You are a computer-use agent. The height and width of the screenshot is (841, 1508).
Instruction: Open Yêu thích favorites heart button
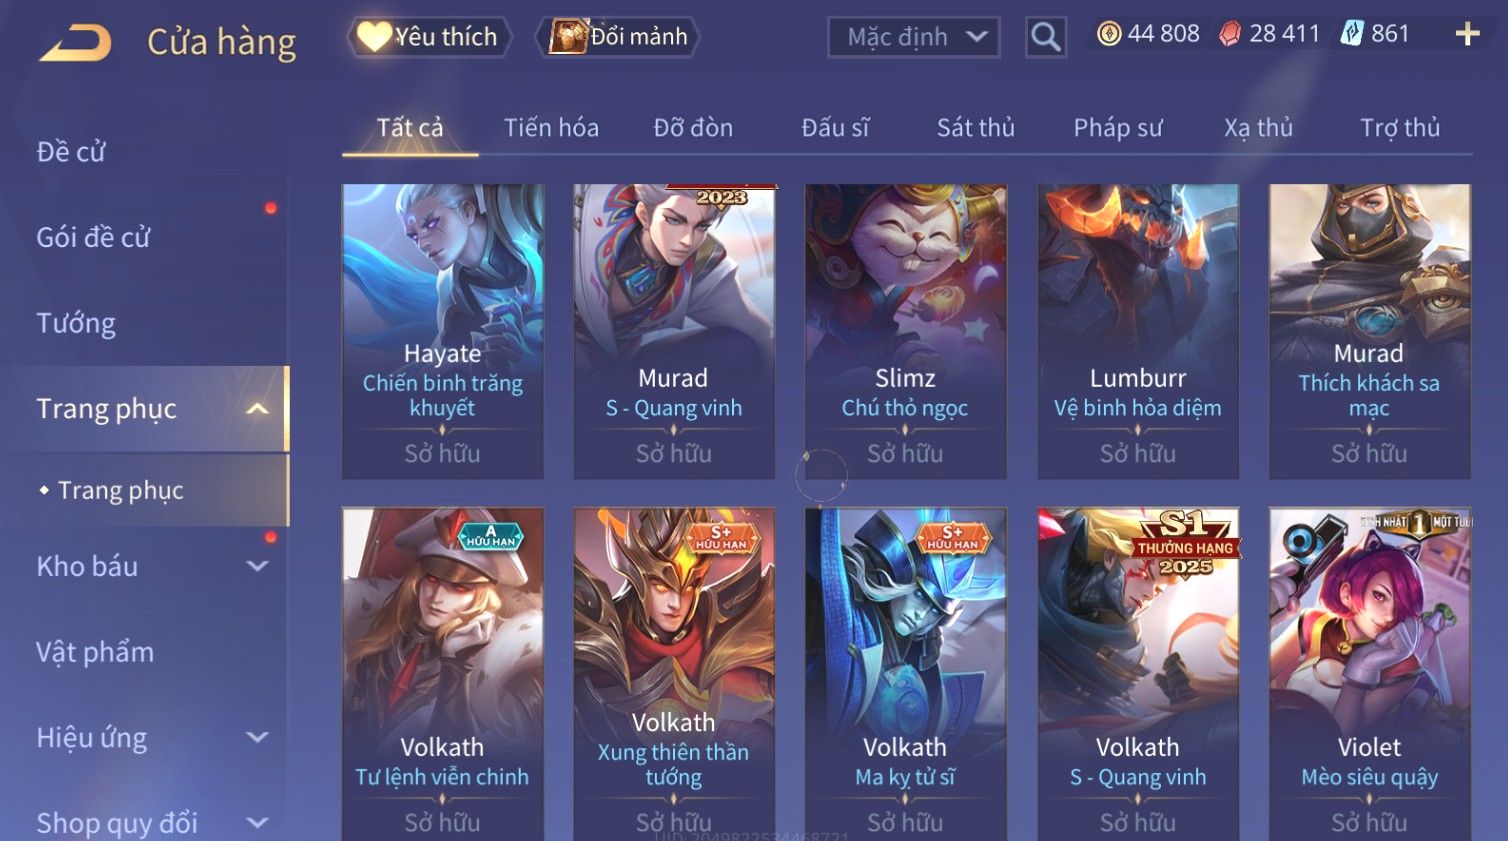click(x=429, y=37)
